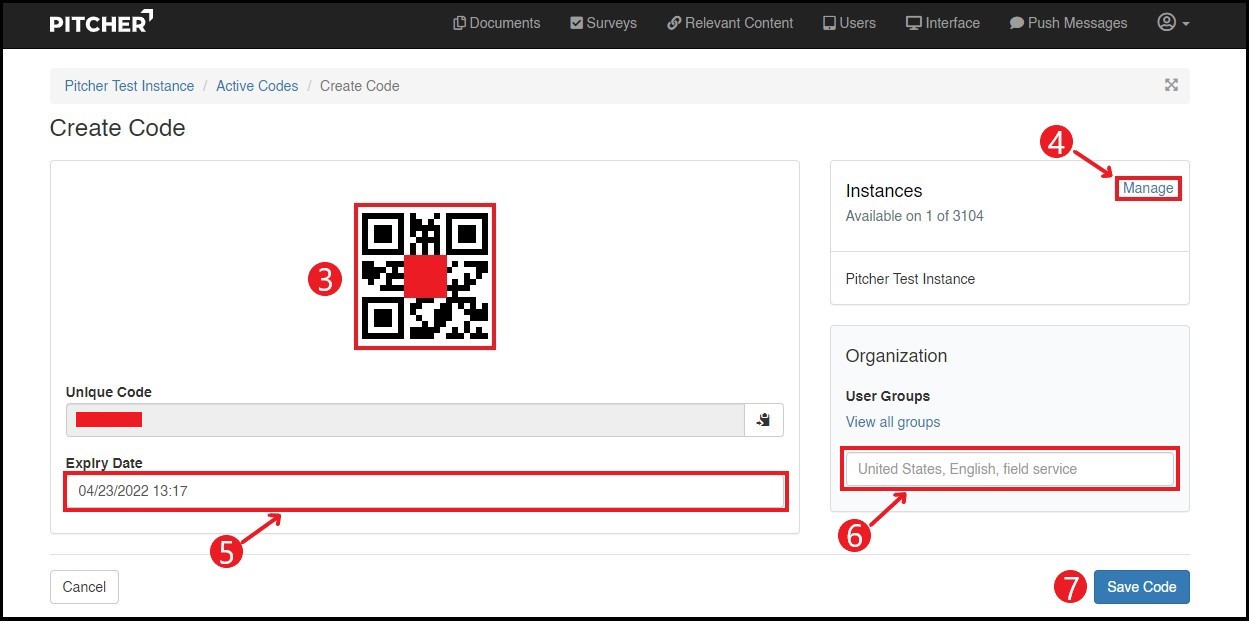
Task: Go to Pitcher Test Instance breadcrumb
Action: click(128, 86)
